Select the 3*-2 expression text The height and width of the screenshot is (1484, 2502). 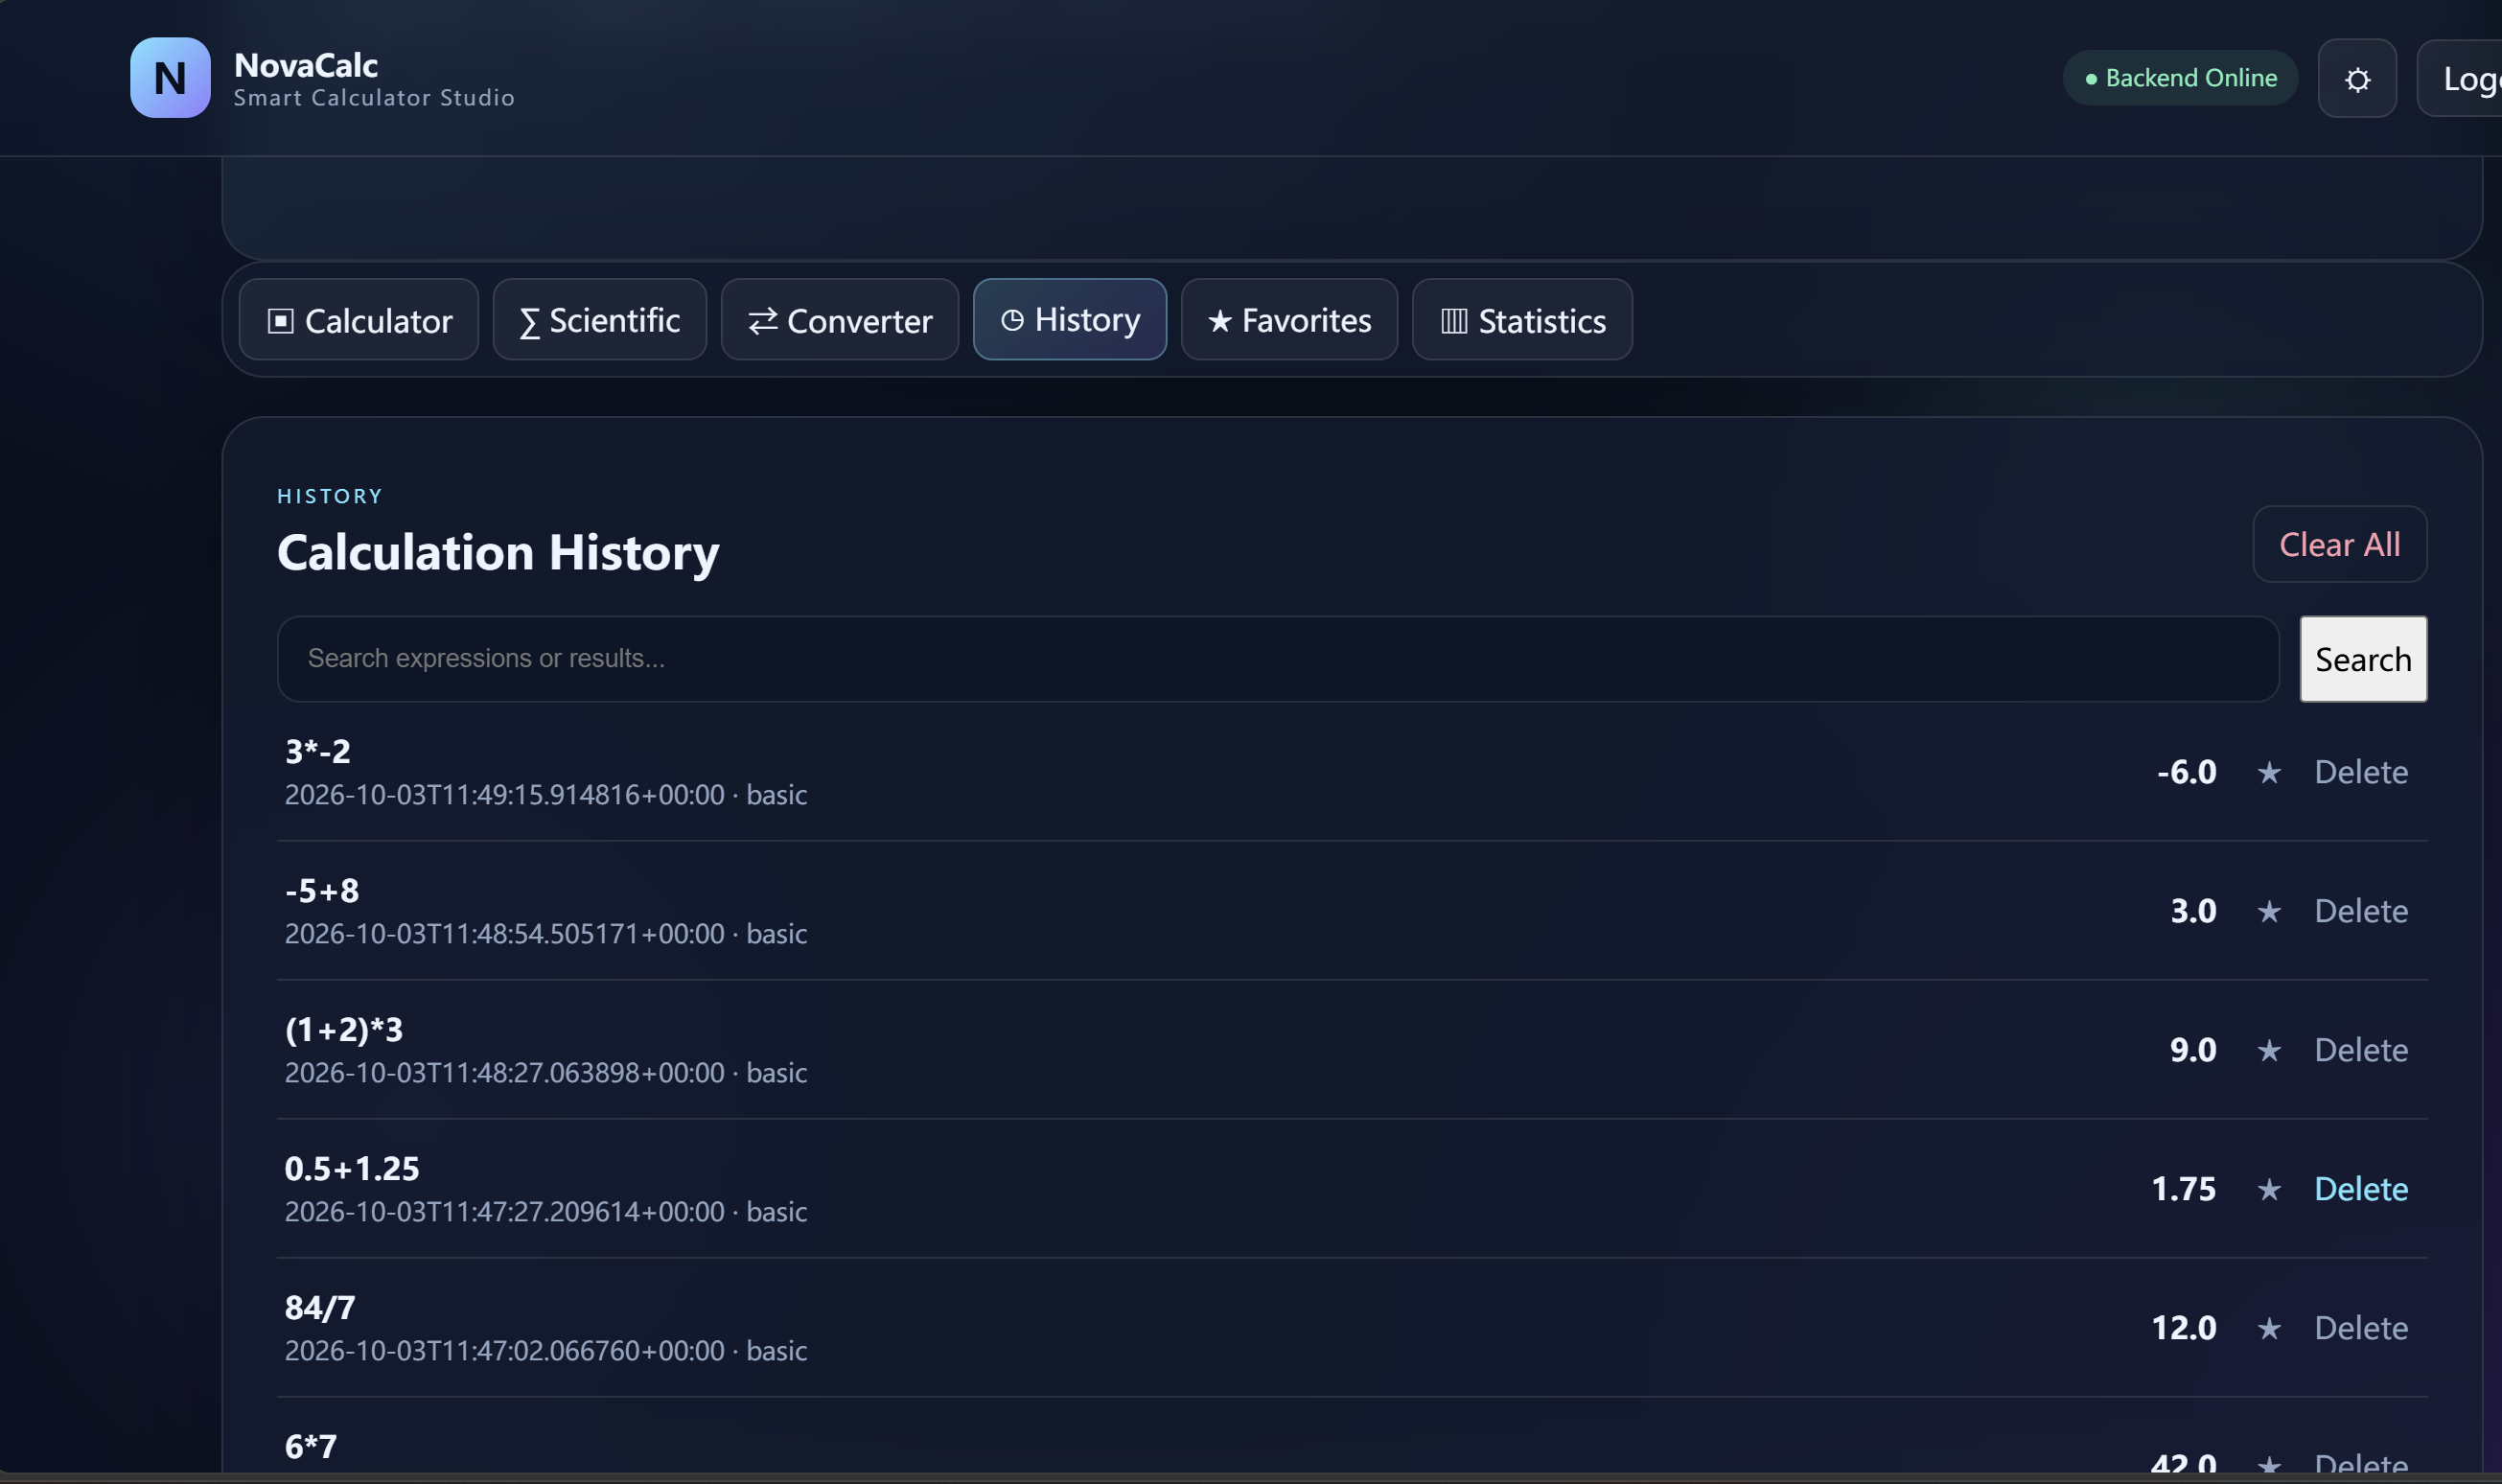click(x=318, y=752)
